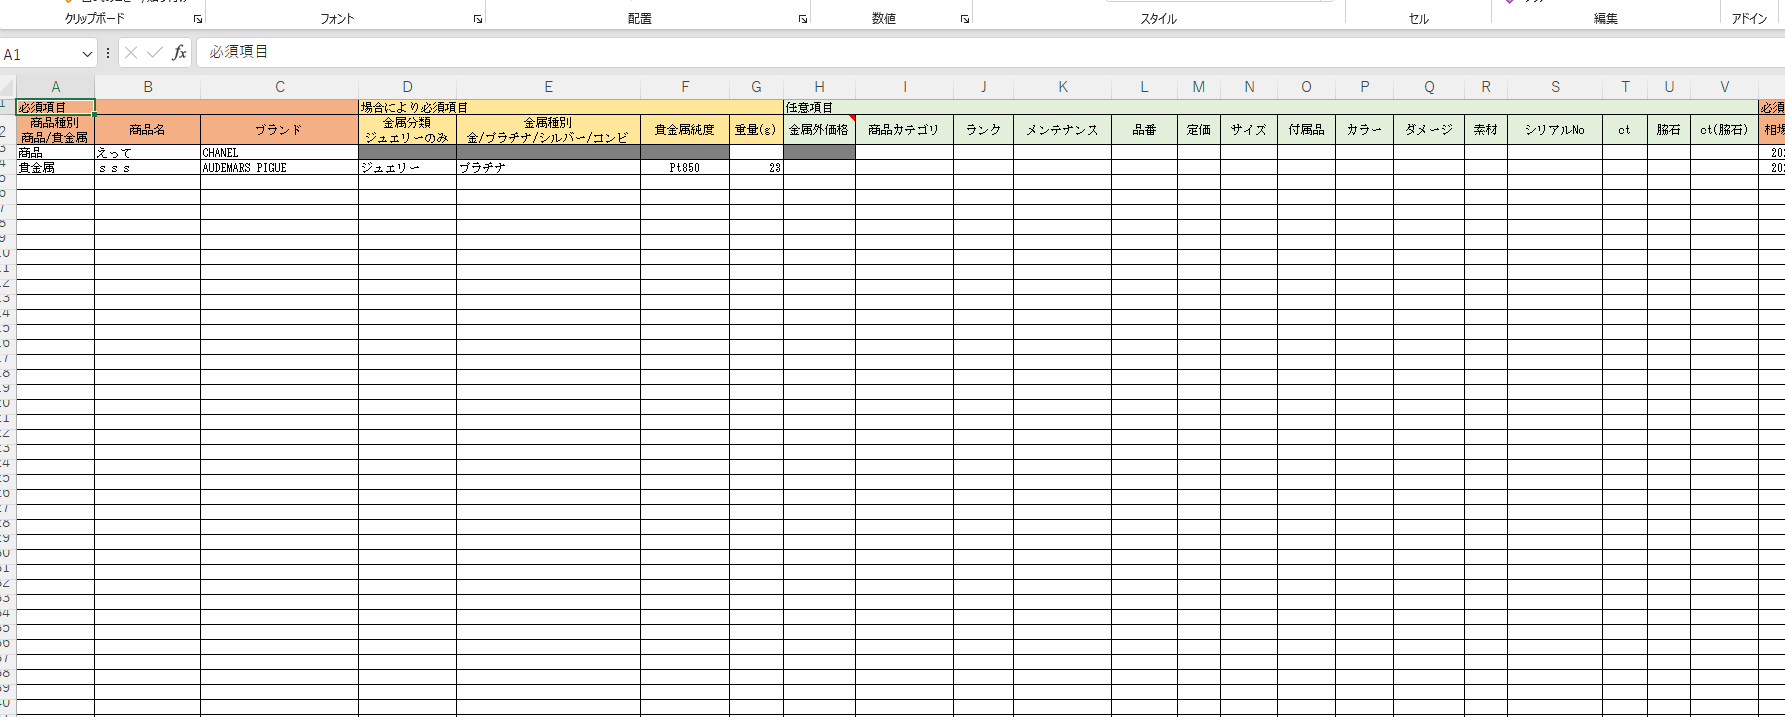The height and width of the screenshot is (717, 1785).
Task: Select the メンテナンス header cell
Action: click(1062, 130)
